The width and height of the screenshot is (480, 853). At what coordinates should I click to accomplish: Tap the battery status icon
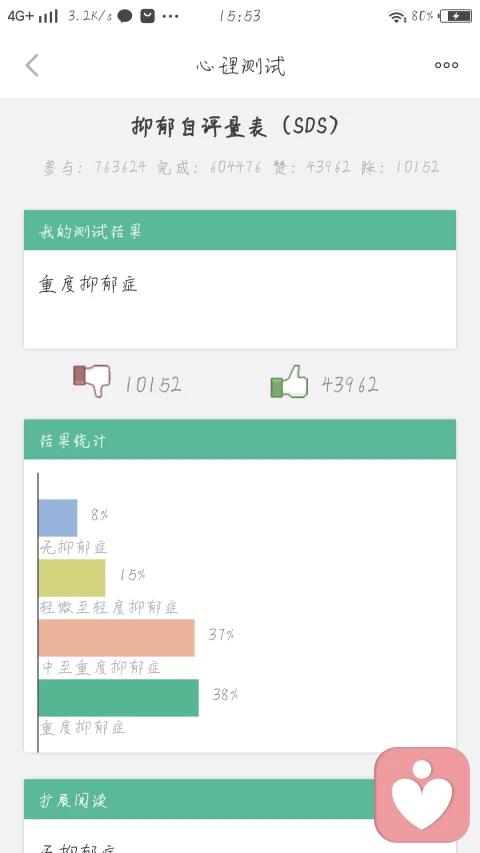pyautogui.click(x=455, y=16)
